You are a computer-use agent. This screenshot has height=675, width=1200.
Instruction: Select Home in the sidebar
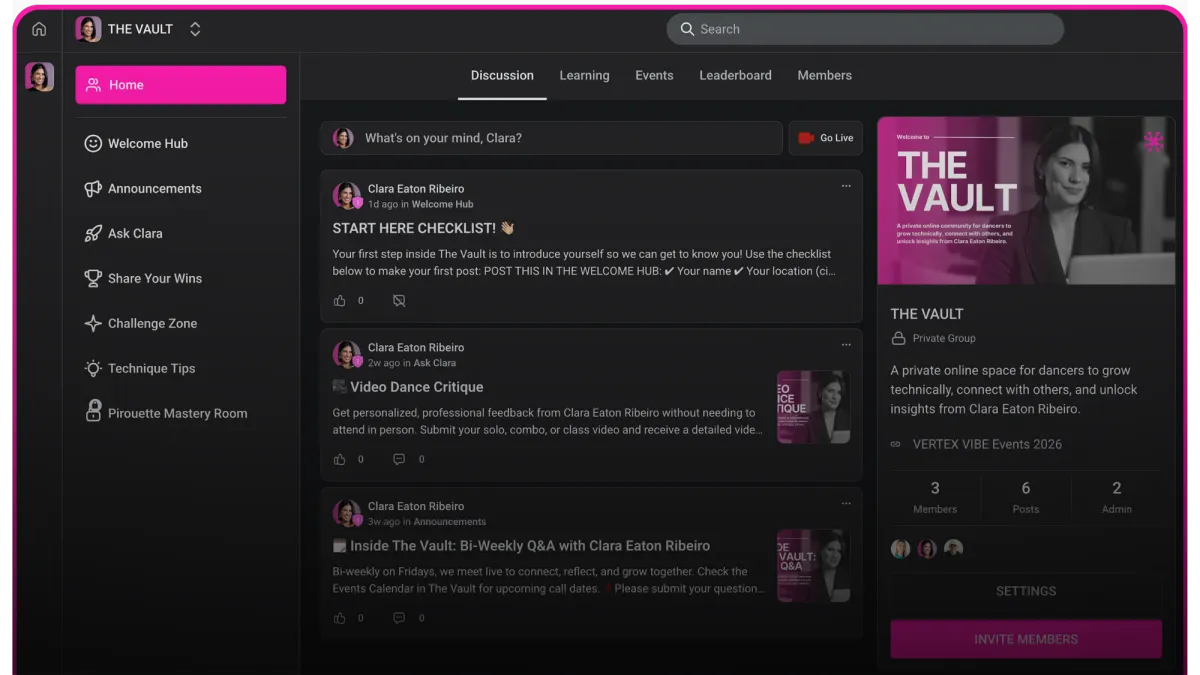pos(181,85)
